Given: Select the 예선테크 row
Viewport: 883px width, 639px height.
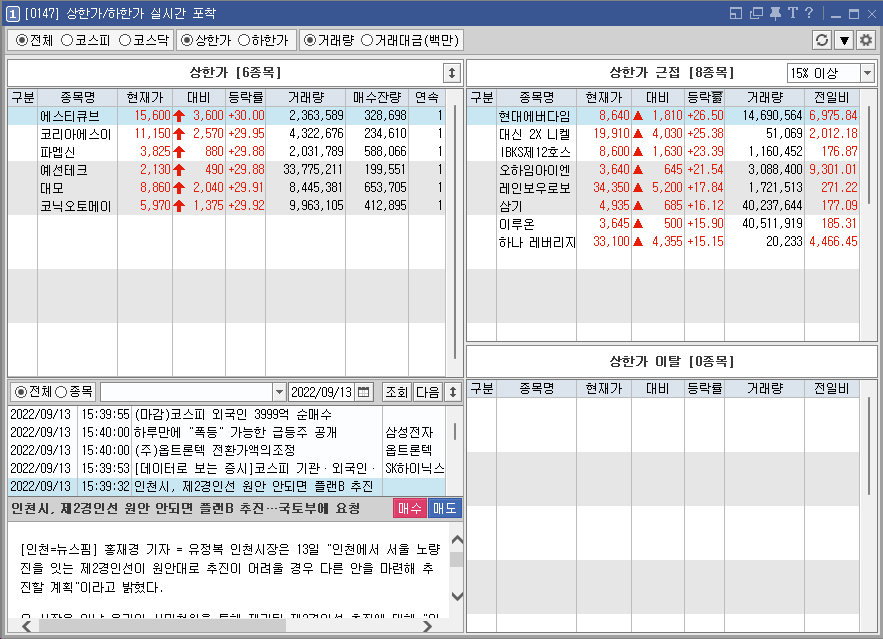Looking at the screenshot, I should 227,170.
